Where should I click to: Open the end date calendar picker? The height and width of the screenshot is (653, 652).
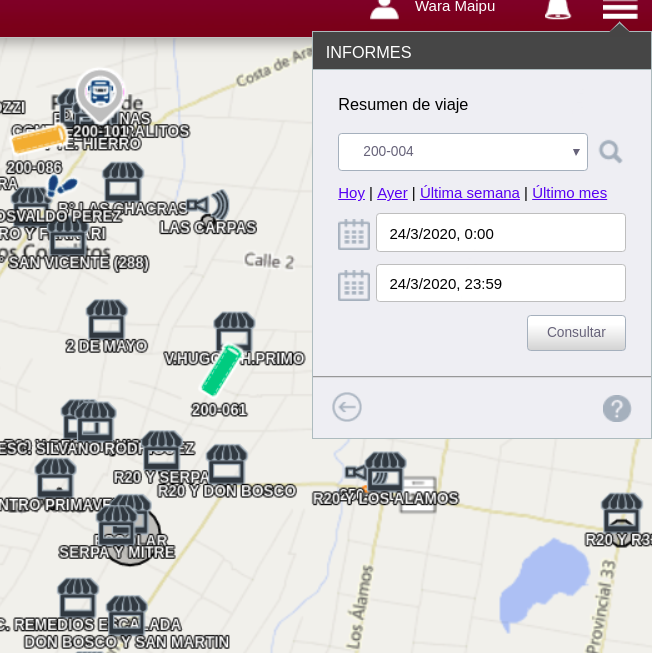354,285
